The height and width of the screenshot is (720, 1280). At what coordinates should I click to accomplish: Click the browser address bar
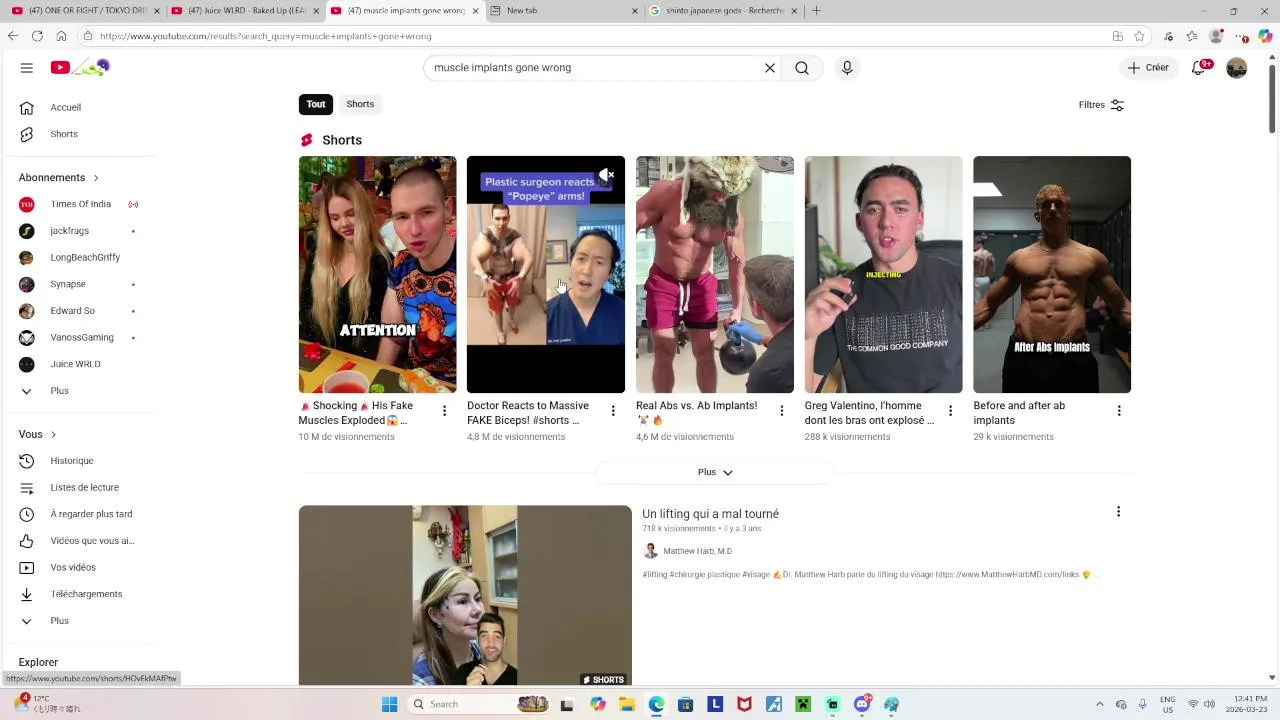point(600,36)
